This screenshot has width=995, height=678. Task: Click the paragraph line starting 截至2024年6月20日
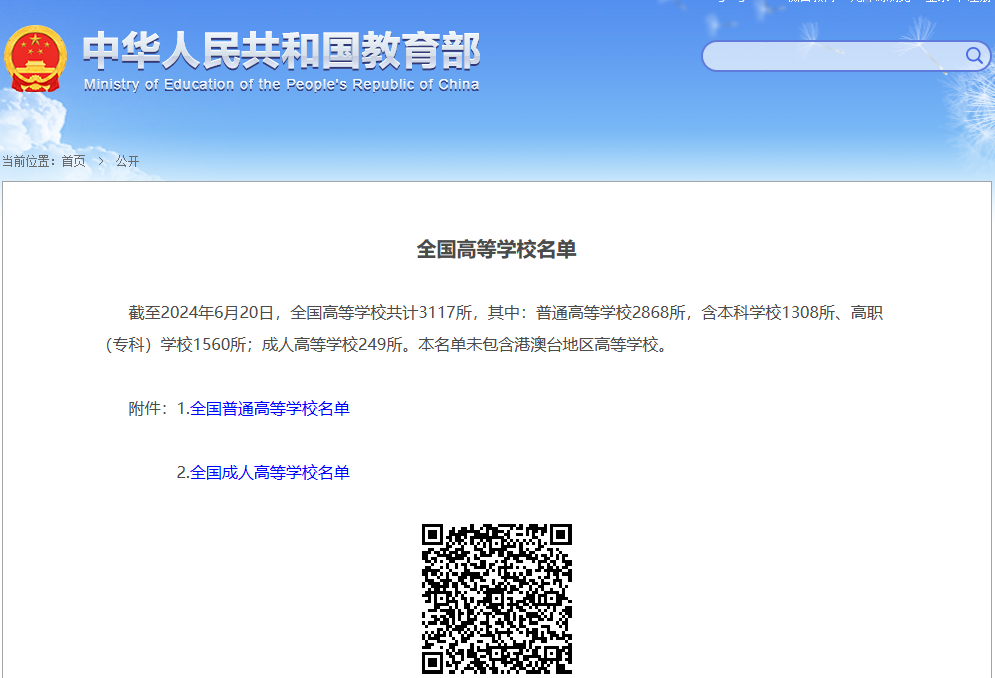505,313
